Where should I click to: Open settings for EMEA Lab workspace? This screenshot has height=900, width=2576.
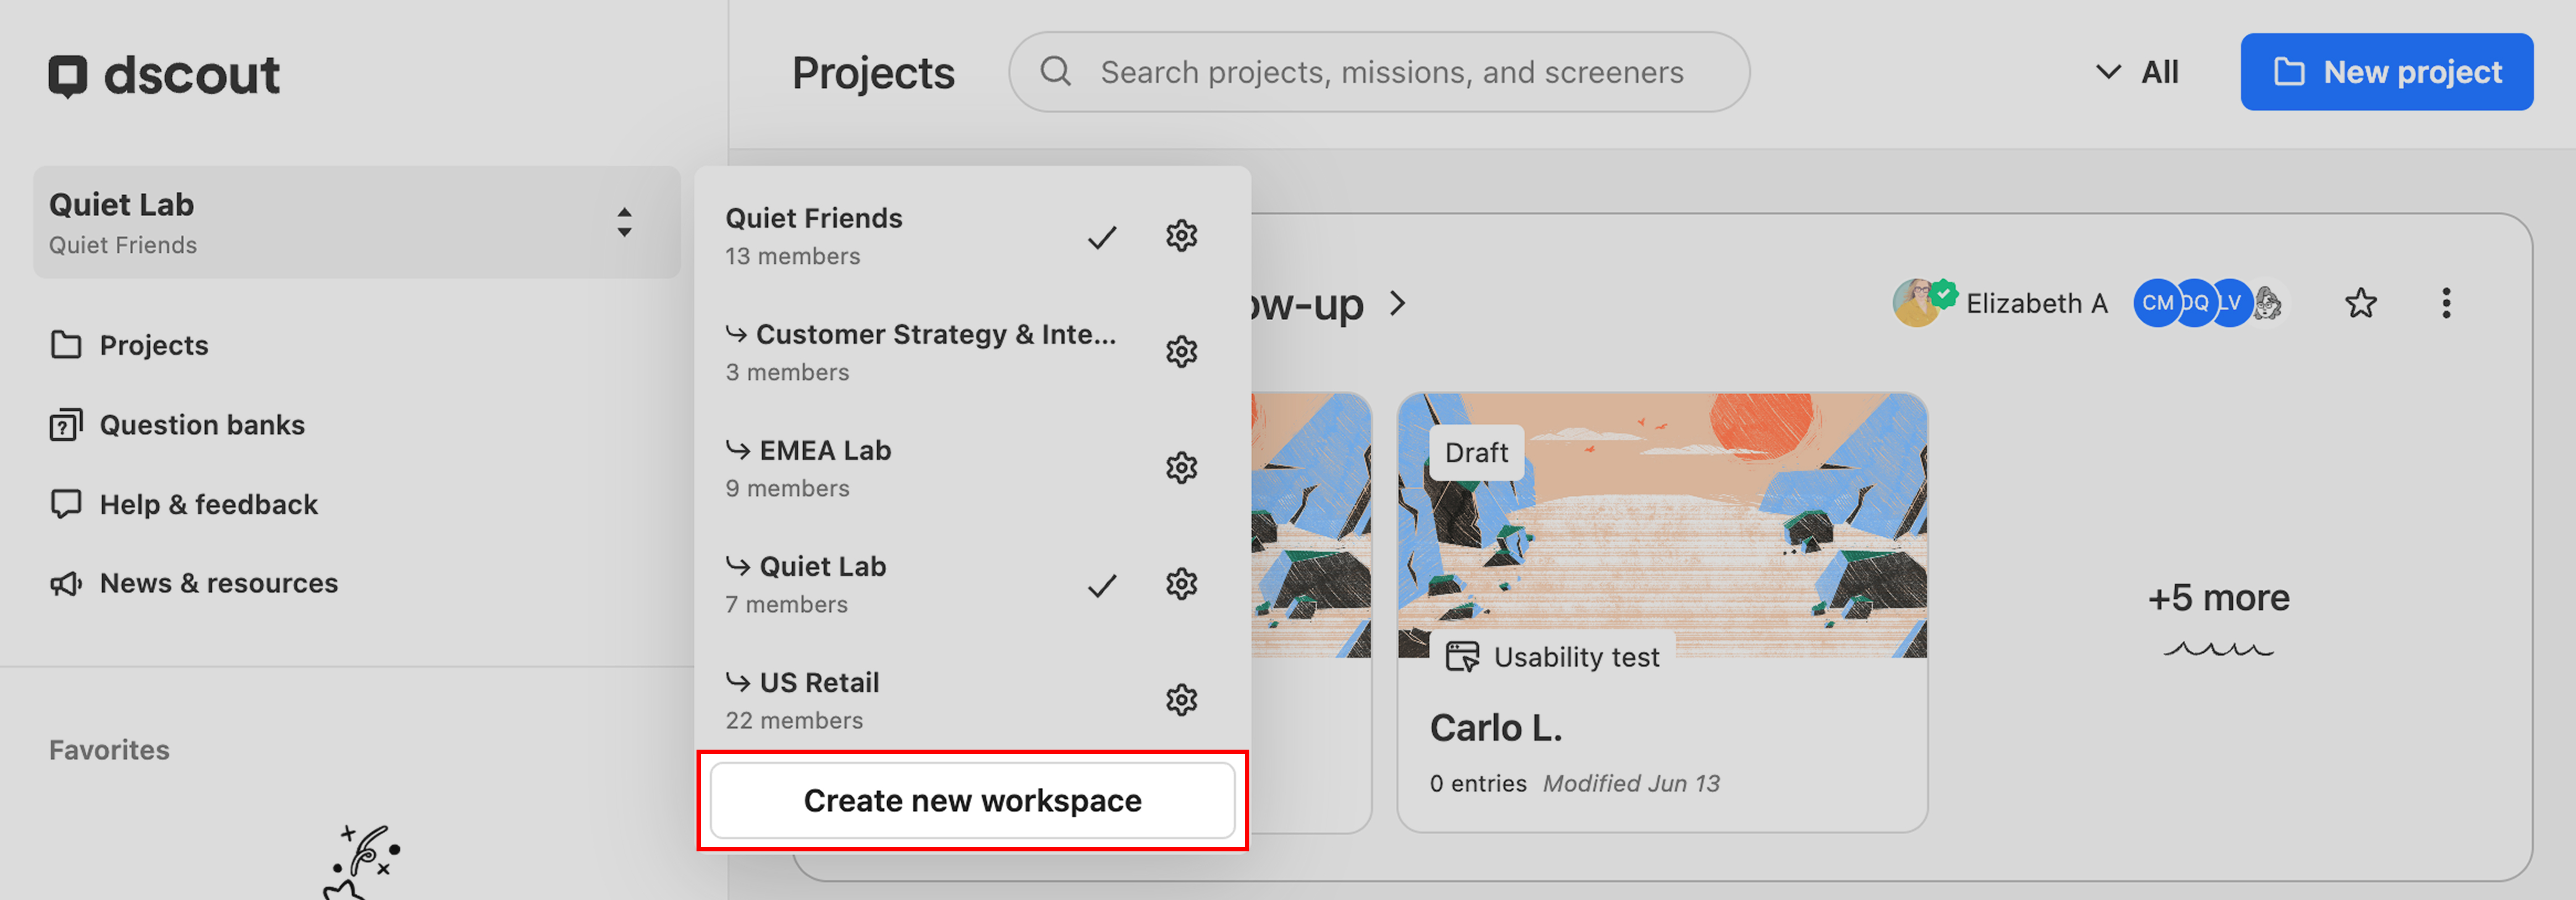click(1181, 467)
